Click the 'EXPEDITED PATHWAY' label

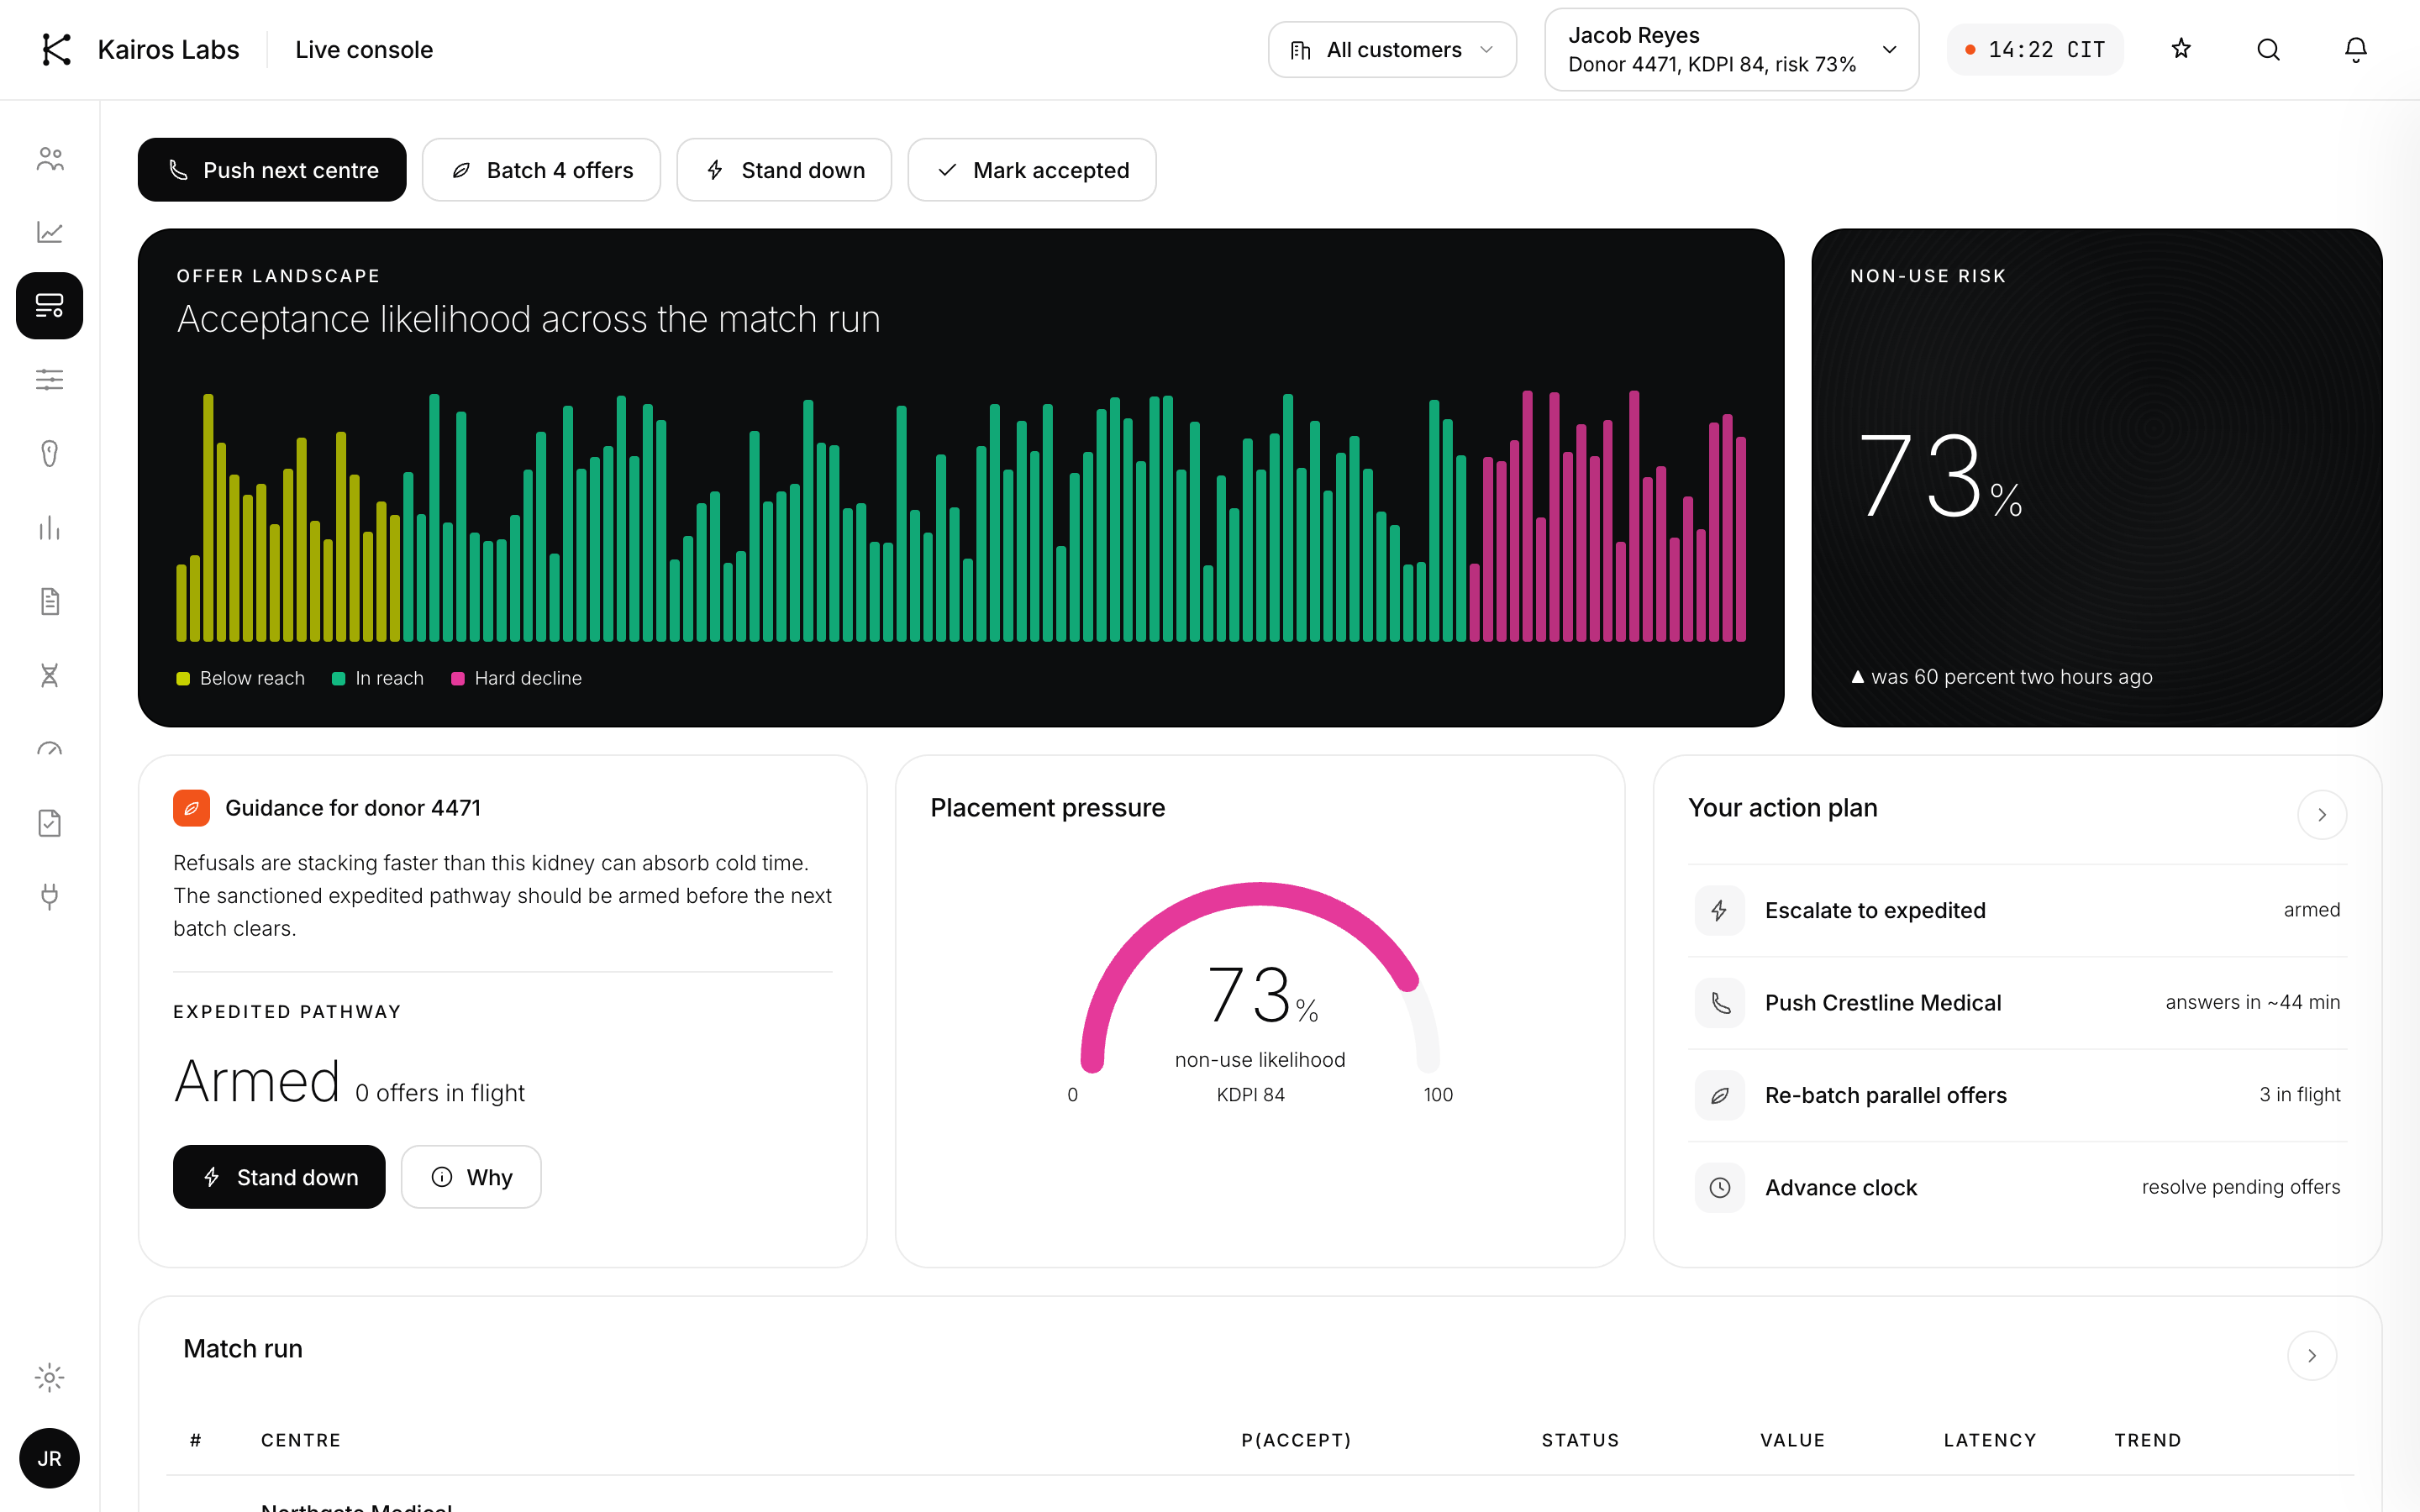287,1012
